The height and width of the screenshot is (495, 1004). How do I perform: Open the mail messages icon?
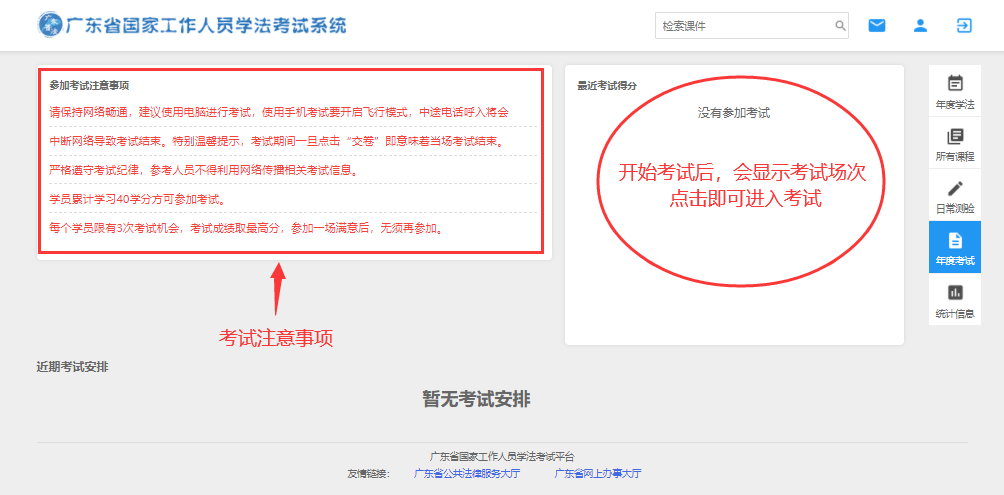point(877,26)
